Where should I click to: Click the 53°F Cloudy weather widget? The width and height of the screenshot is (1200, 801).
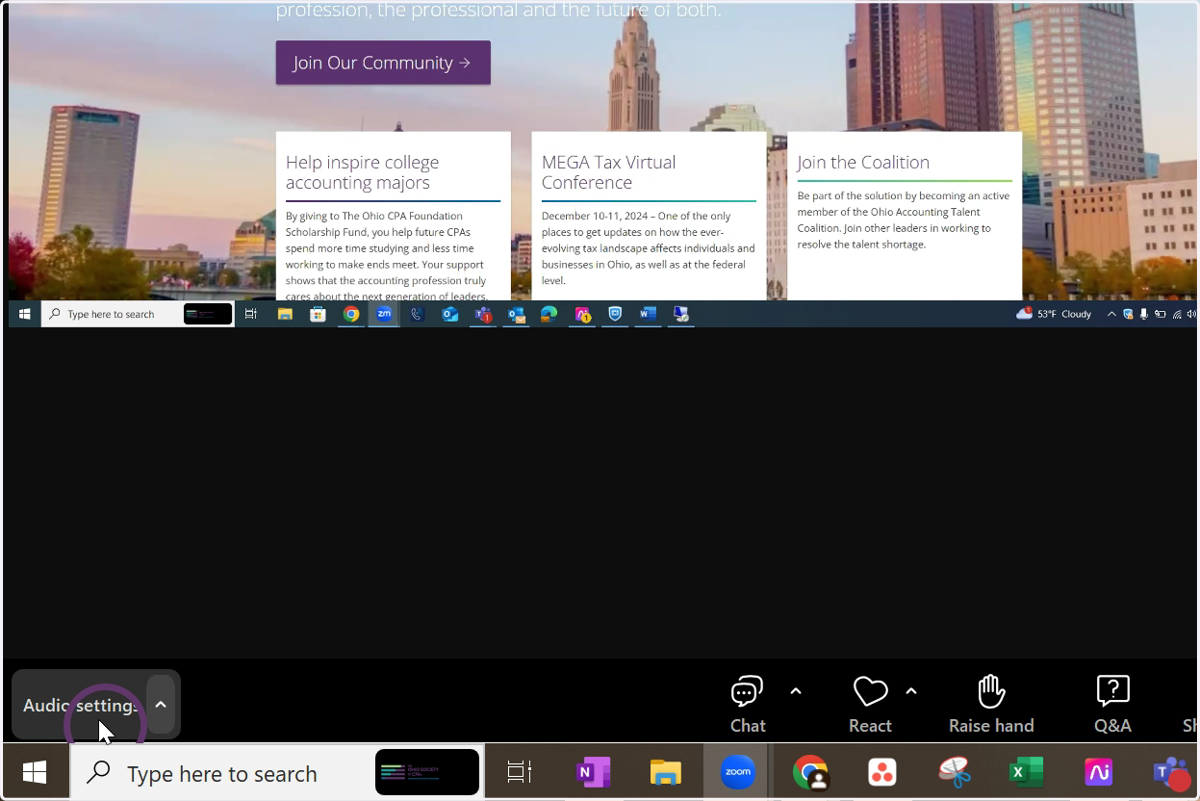point(1054,314)
